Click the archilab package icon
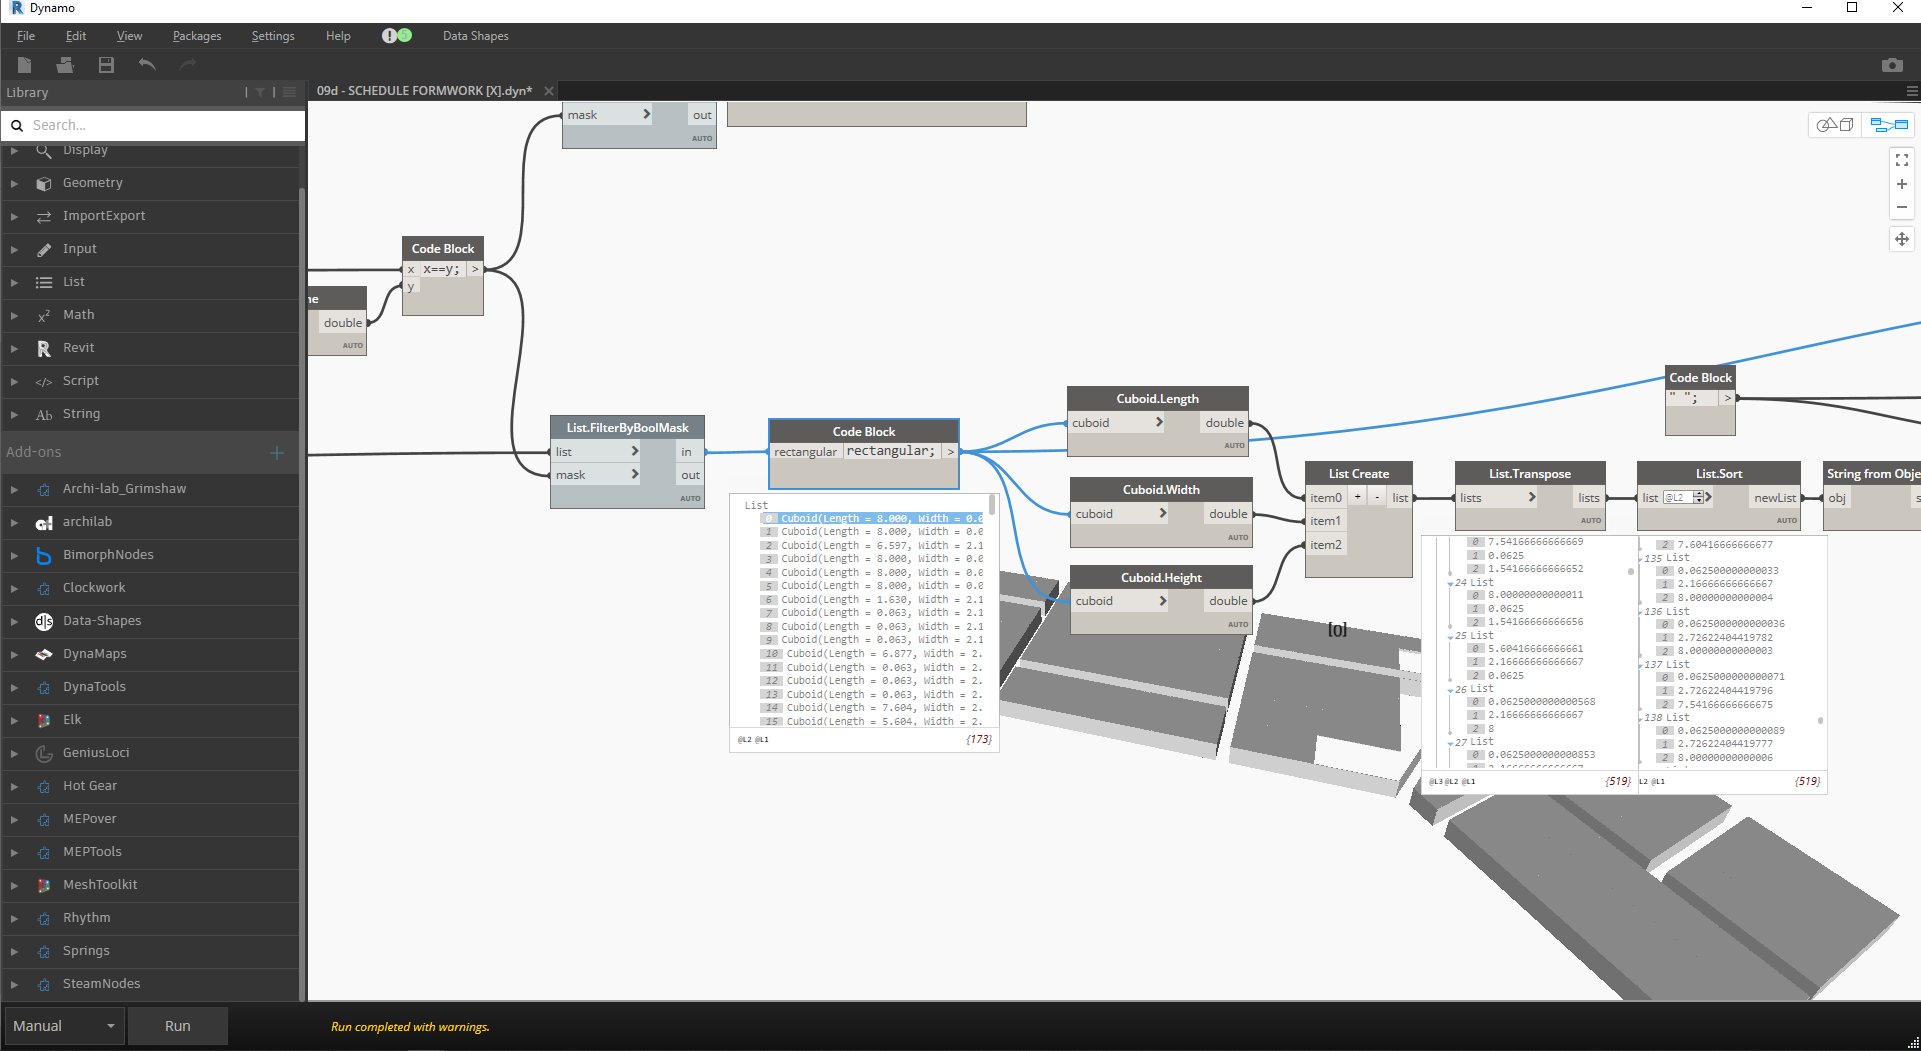Screen dimensions: 1921x1051 coord(44,522)
